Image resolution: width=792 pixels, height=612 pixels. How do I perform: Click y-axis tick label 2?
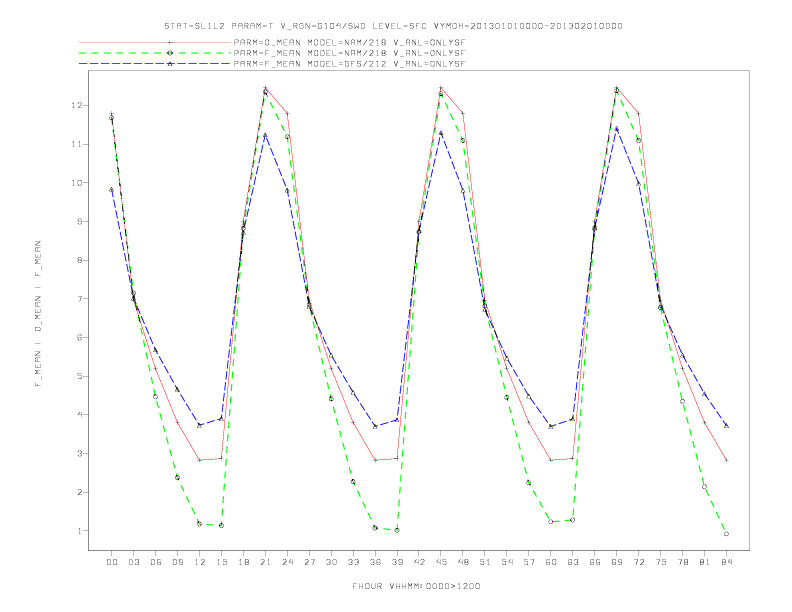coord(79,492)
